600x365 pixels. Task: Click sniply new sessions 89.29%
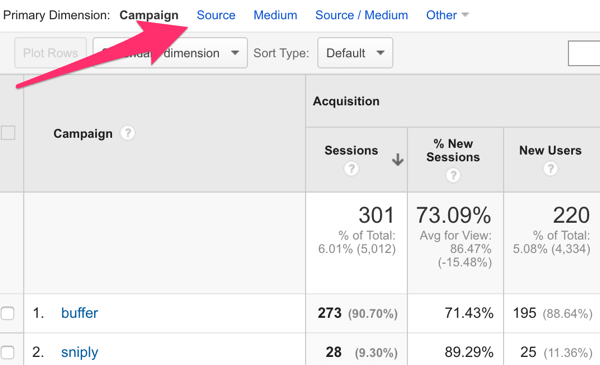click(469, 352)
